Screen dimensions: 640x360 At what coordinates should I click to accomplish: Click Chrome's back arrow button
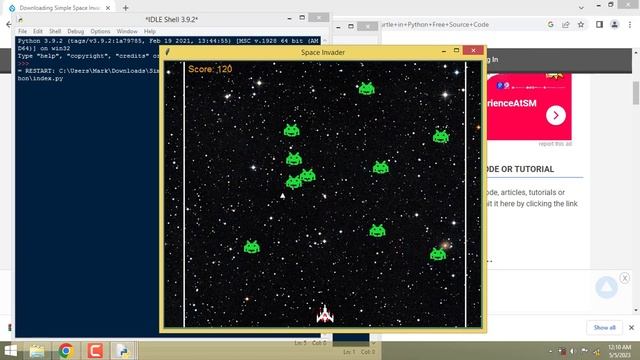pos(9,24)
